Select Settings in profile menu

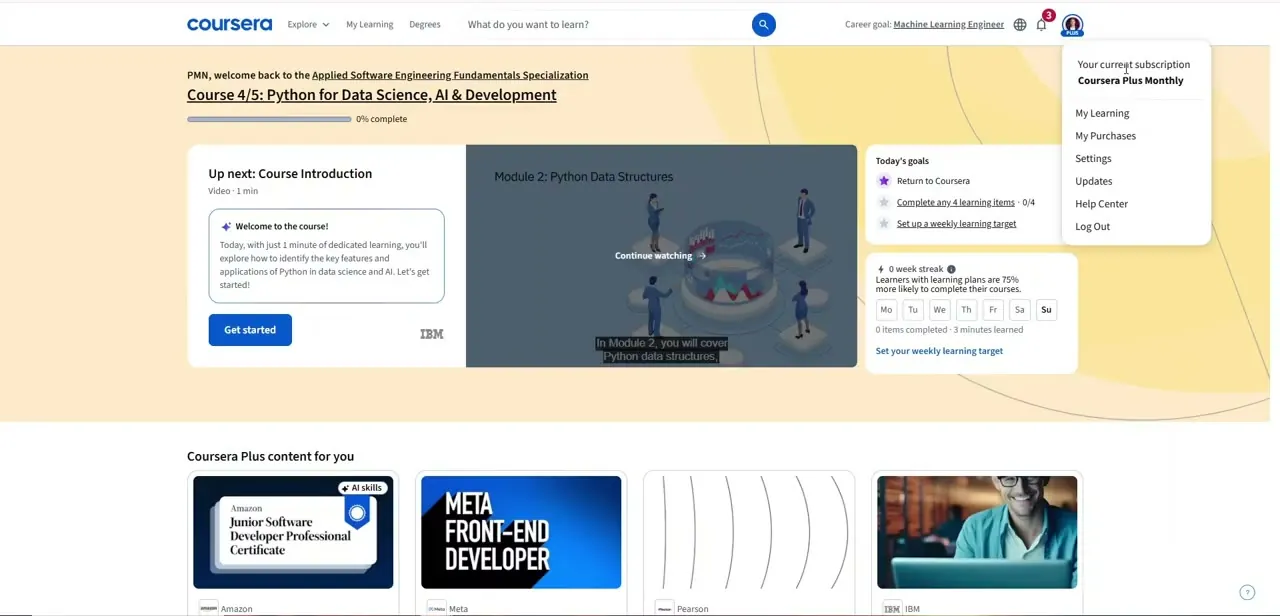1093,158
